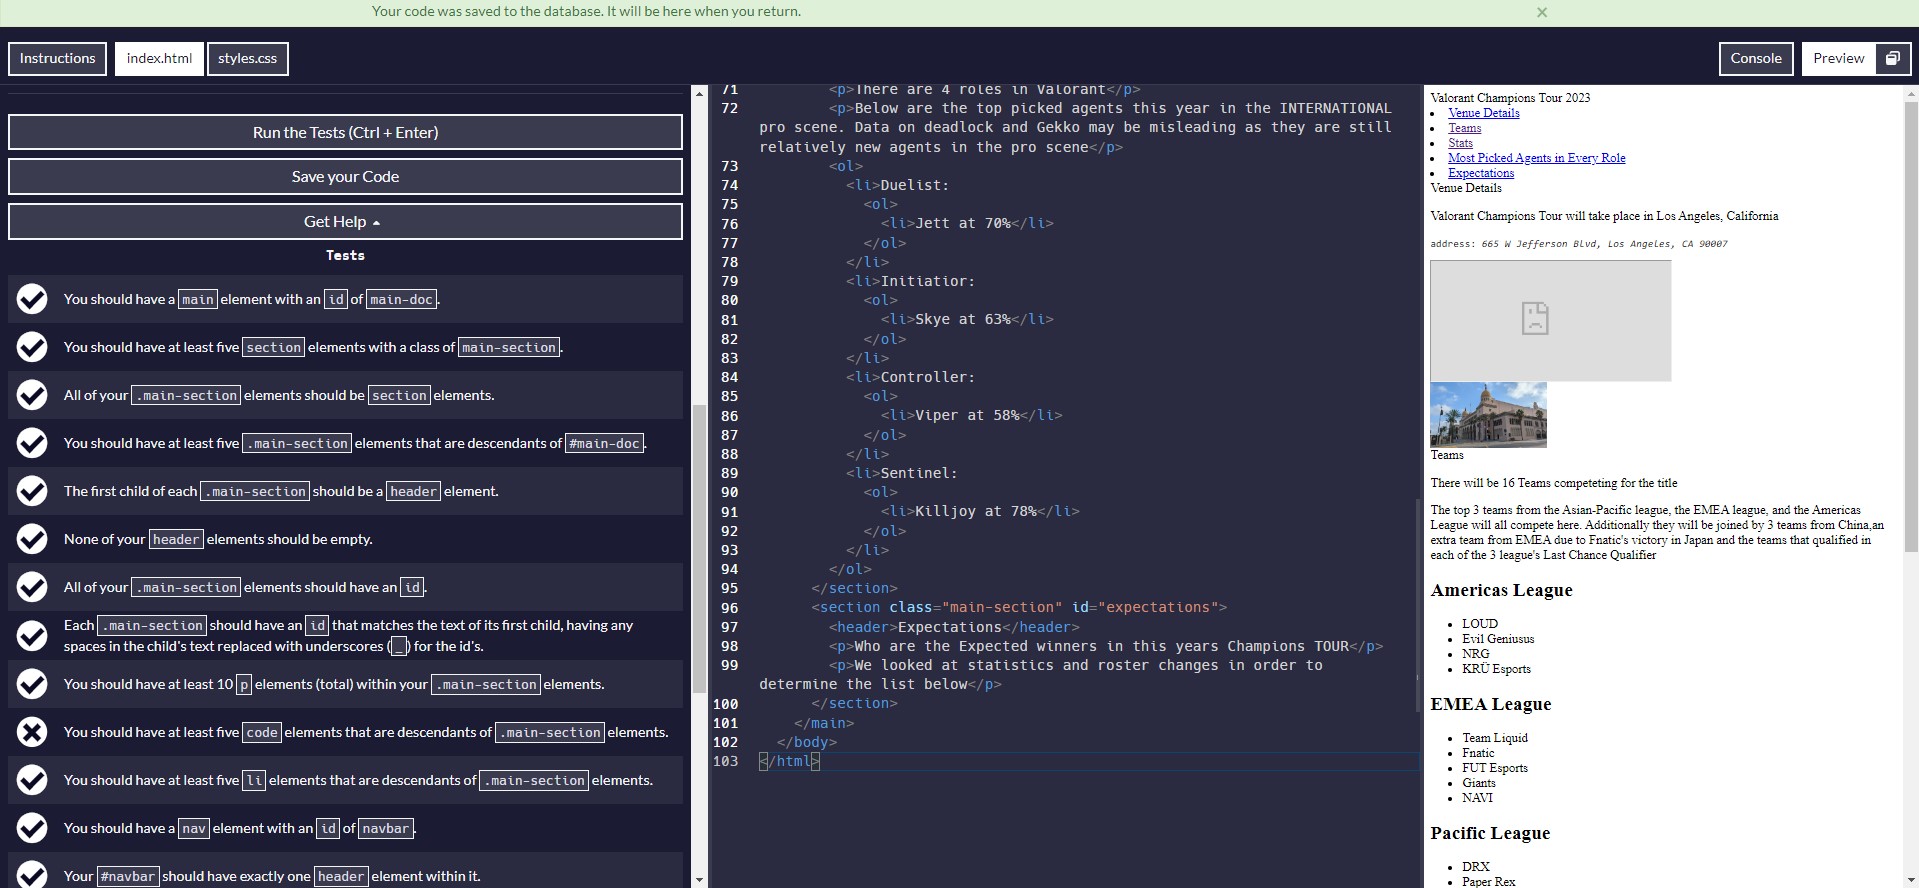Click the 'Americas League' heading in preview
The height and width of the screenshot is (888, 1919).
tap(1501, 590)
